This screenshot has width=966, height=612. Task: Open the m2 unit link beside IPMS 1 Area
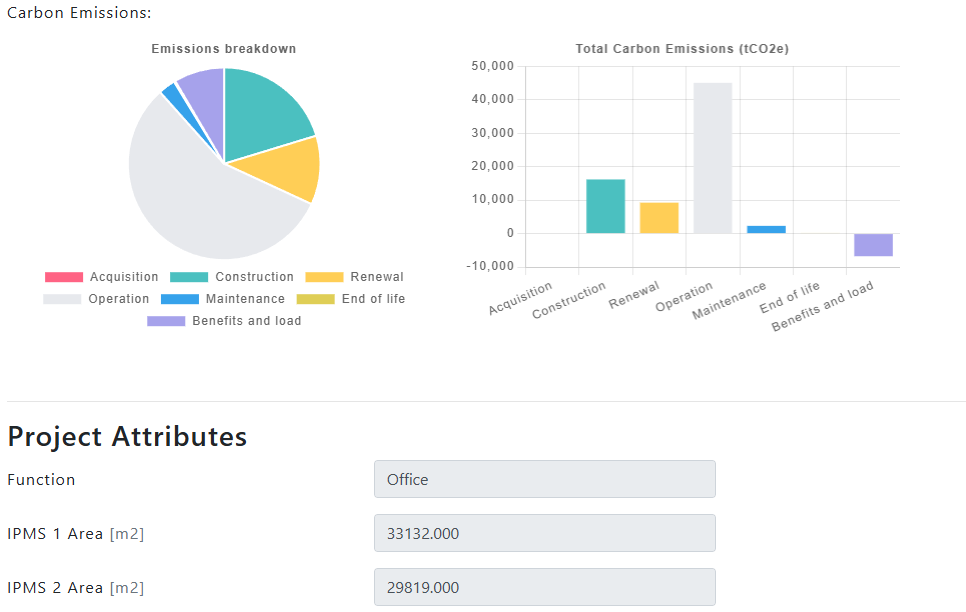[x=125, y=533]
